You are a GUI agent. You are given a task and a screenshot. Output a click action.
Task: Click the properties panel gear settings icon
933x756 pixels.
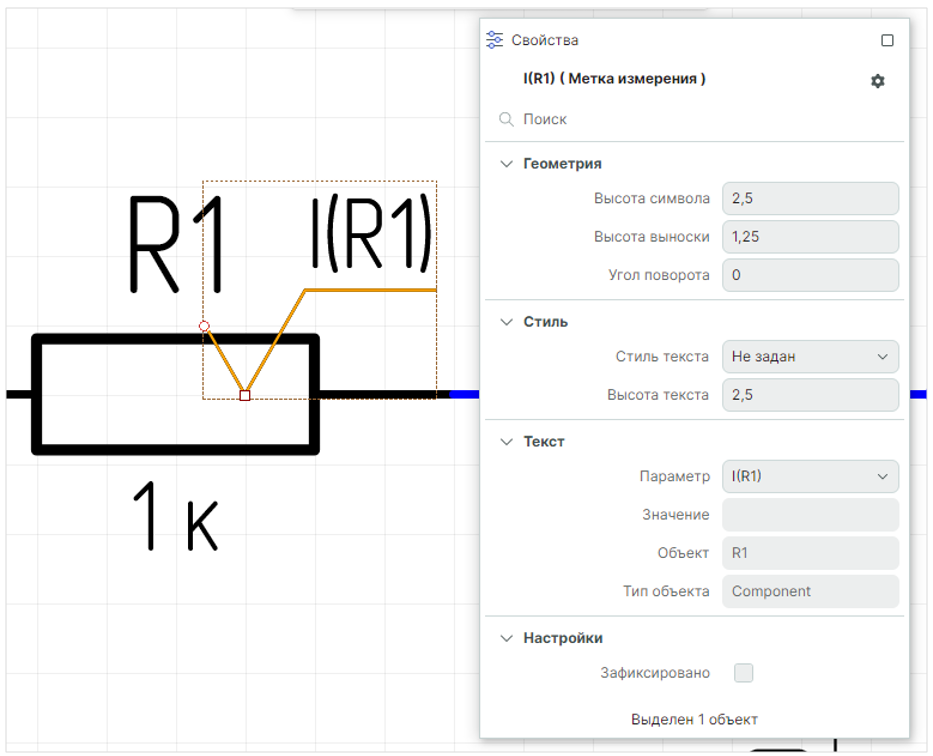point(877,81)
